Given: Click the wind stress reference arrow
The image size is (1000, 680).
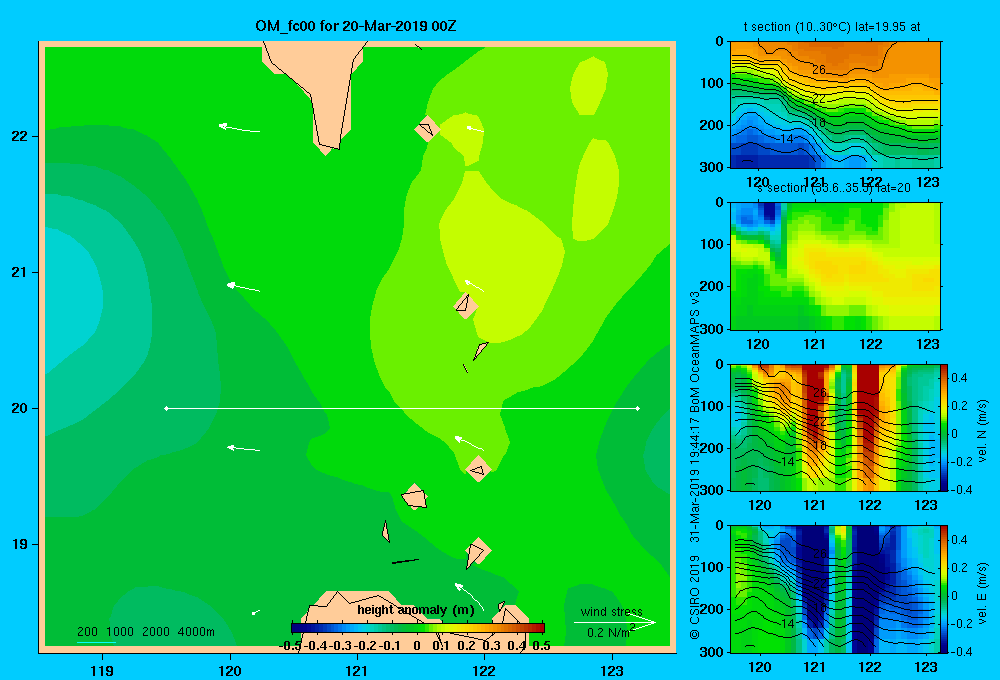Looking at the screenshot, I should click(615, 623).
